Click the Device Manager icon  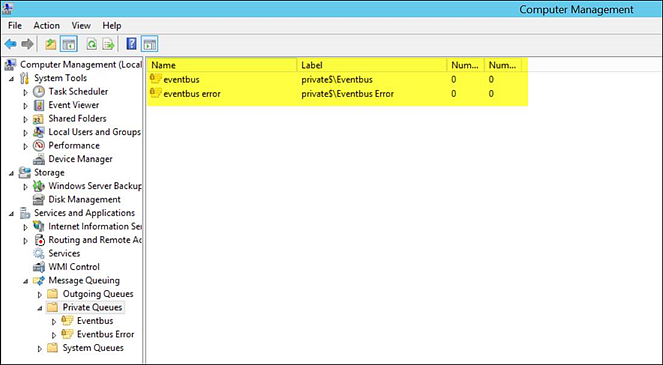39,159
